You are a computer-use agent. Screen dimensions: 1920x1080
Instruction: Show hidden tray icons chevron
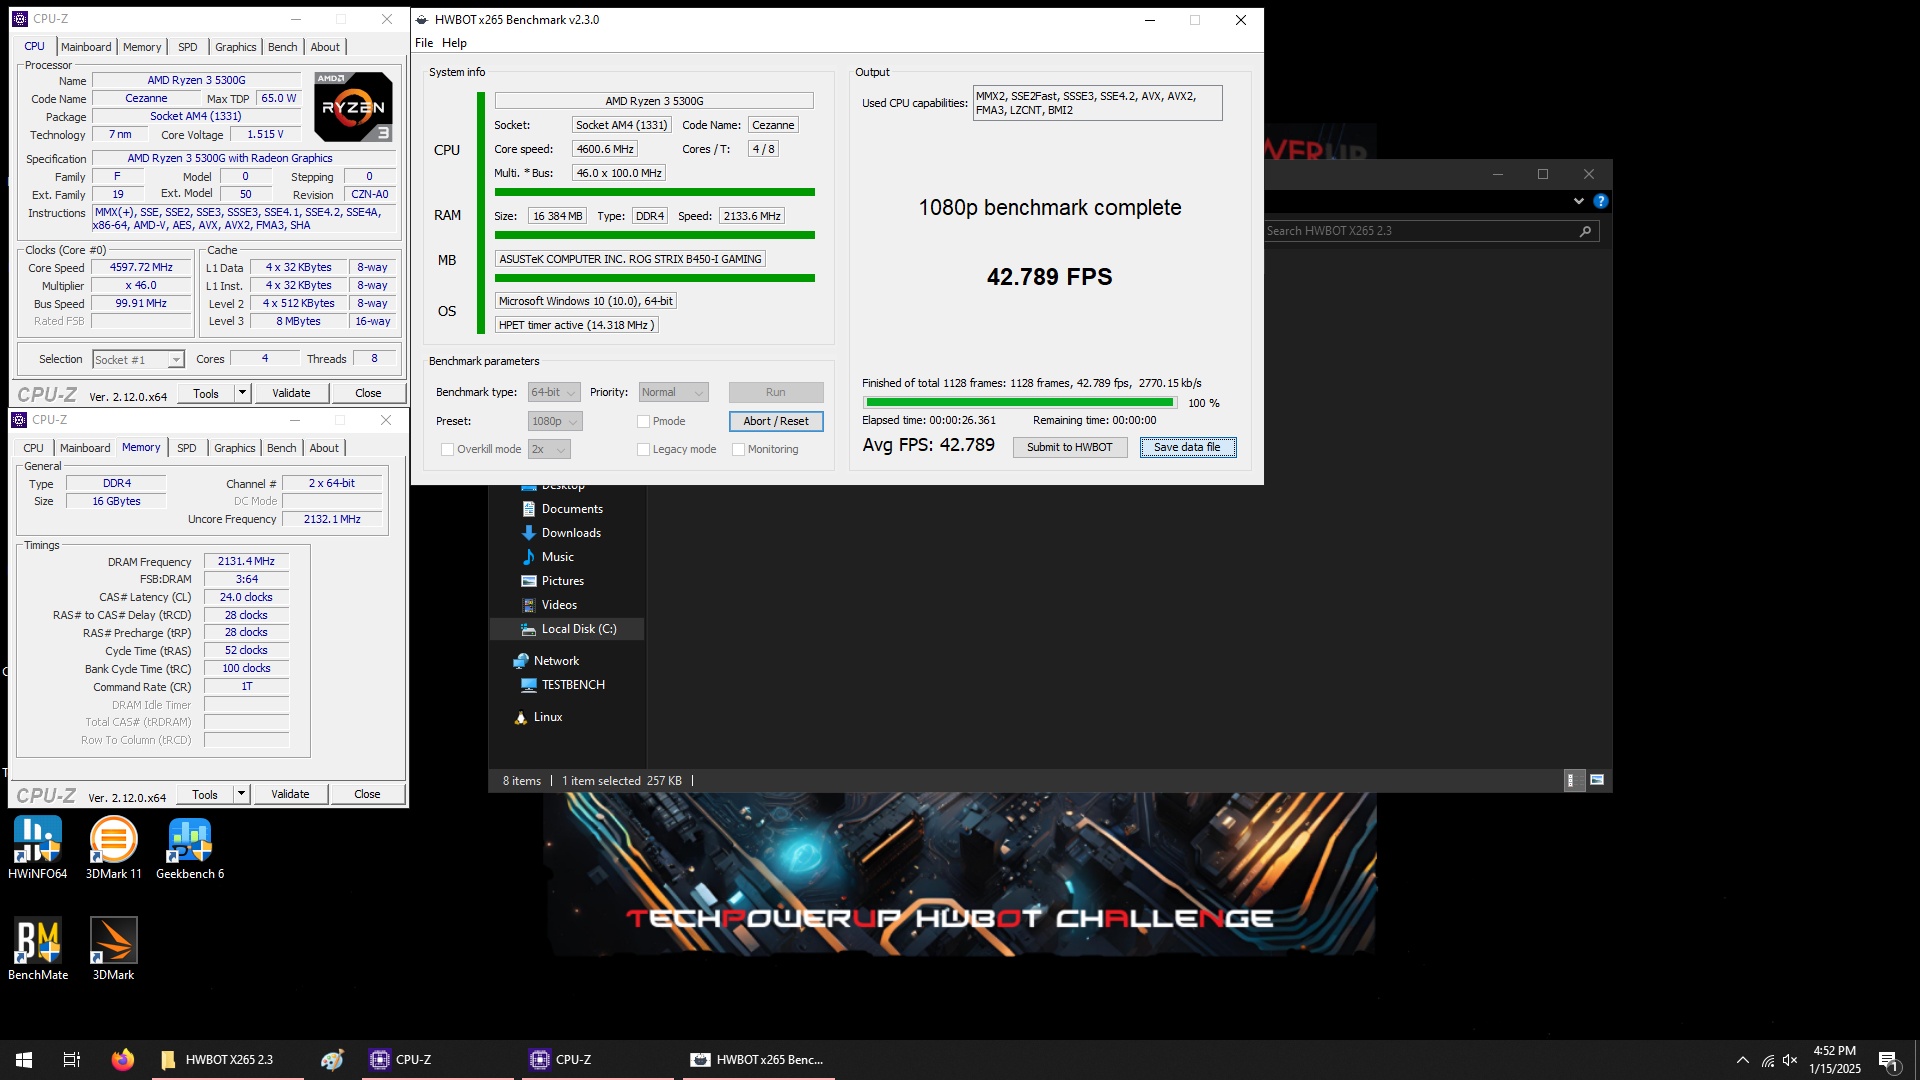[1743, 1060]
